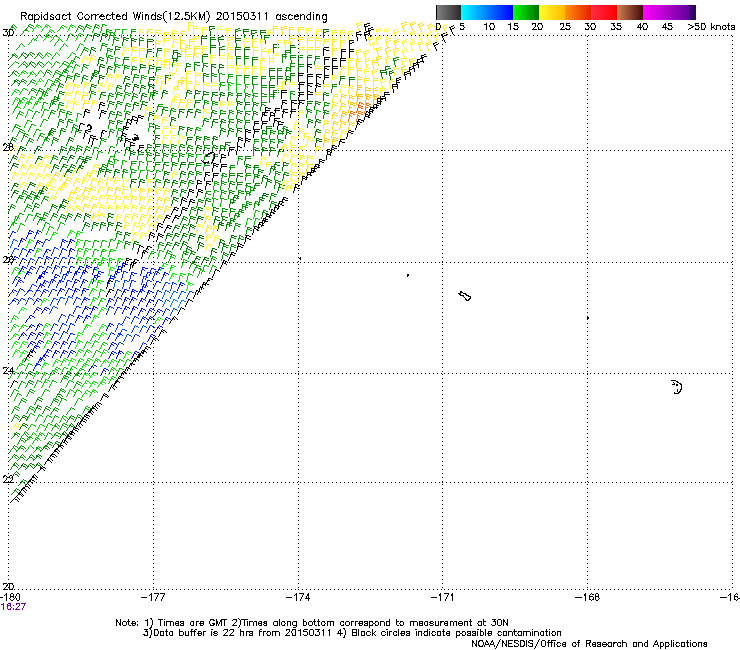Click the date '20150311' in the title

(242, 16)
